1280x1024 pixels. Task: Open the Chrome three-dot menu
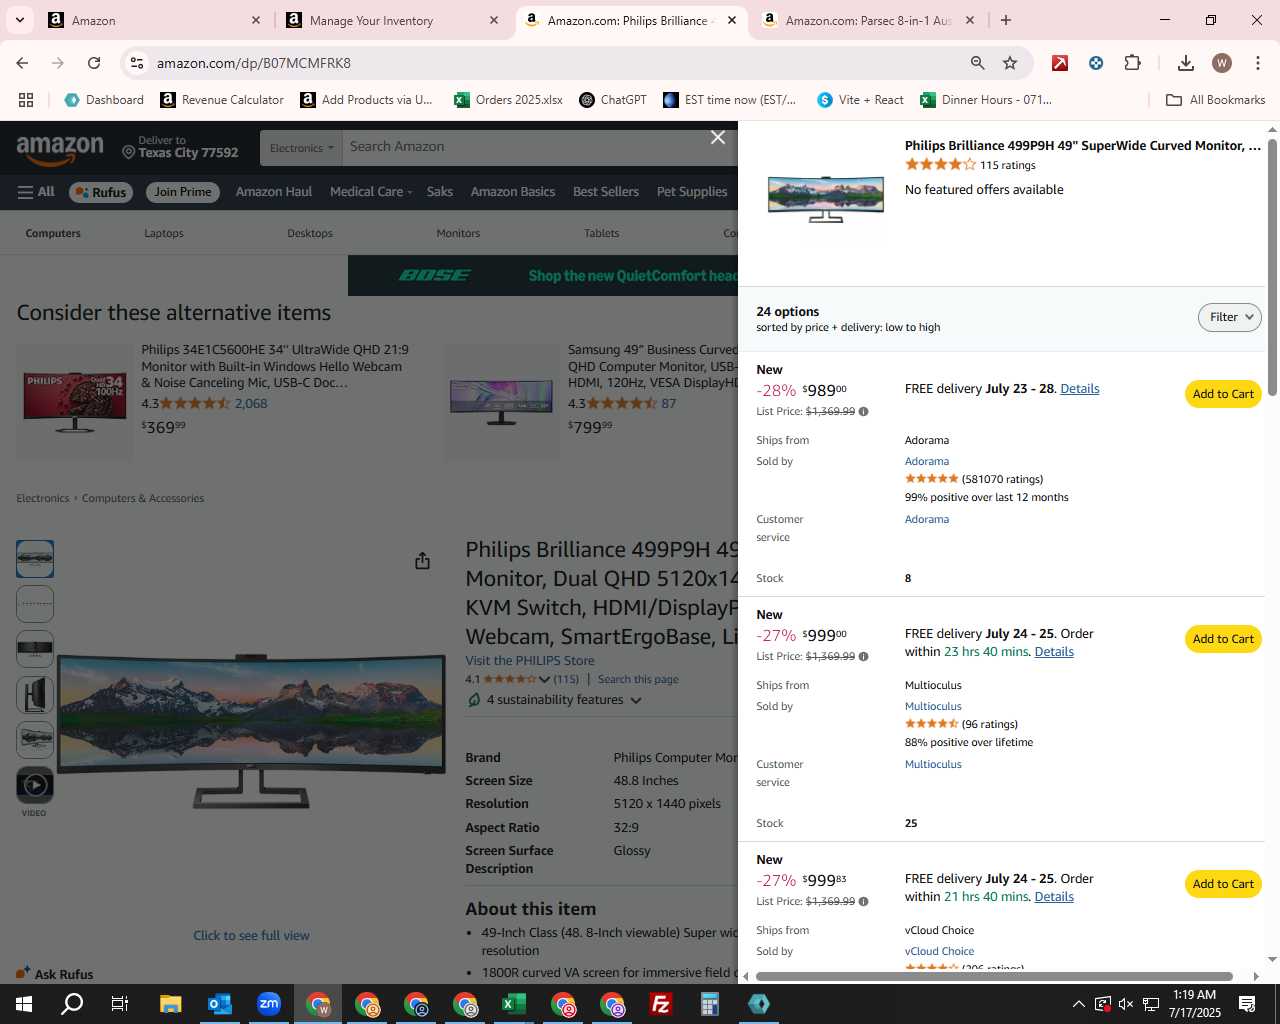1257,63
